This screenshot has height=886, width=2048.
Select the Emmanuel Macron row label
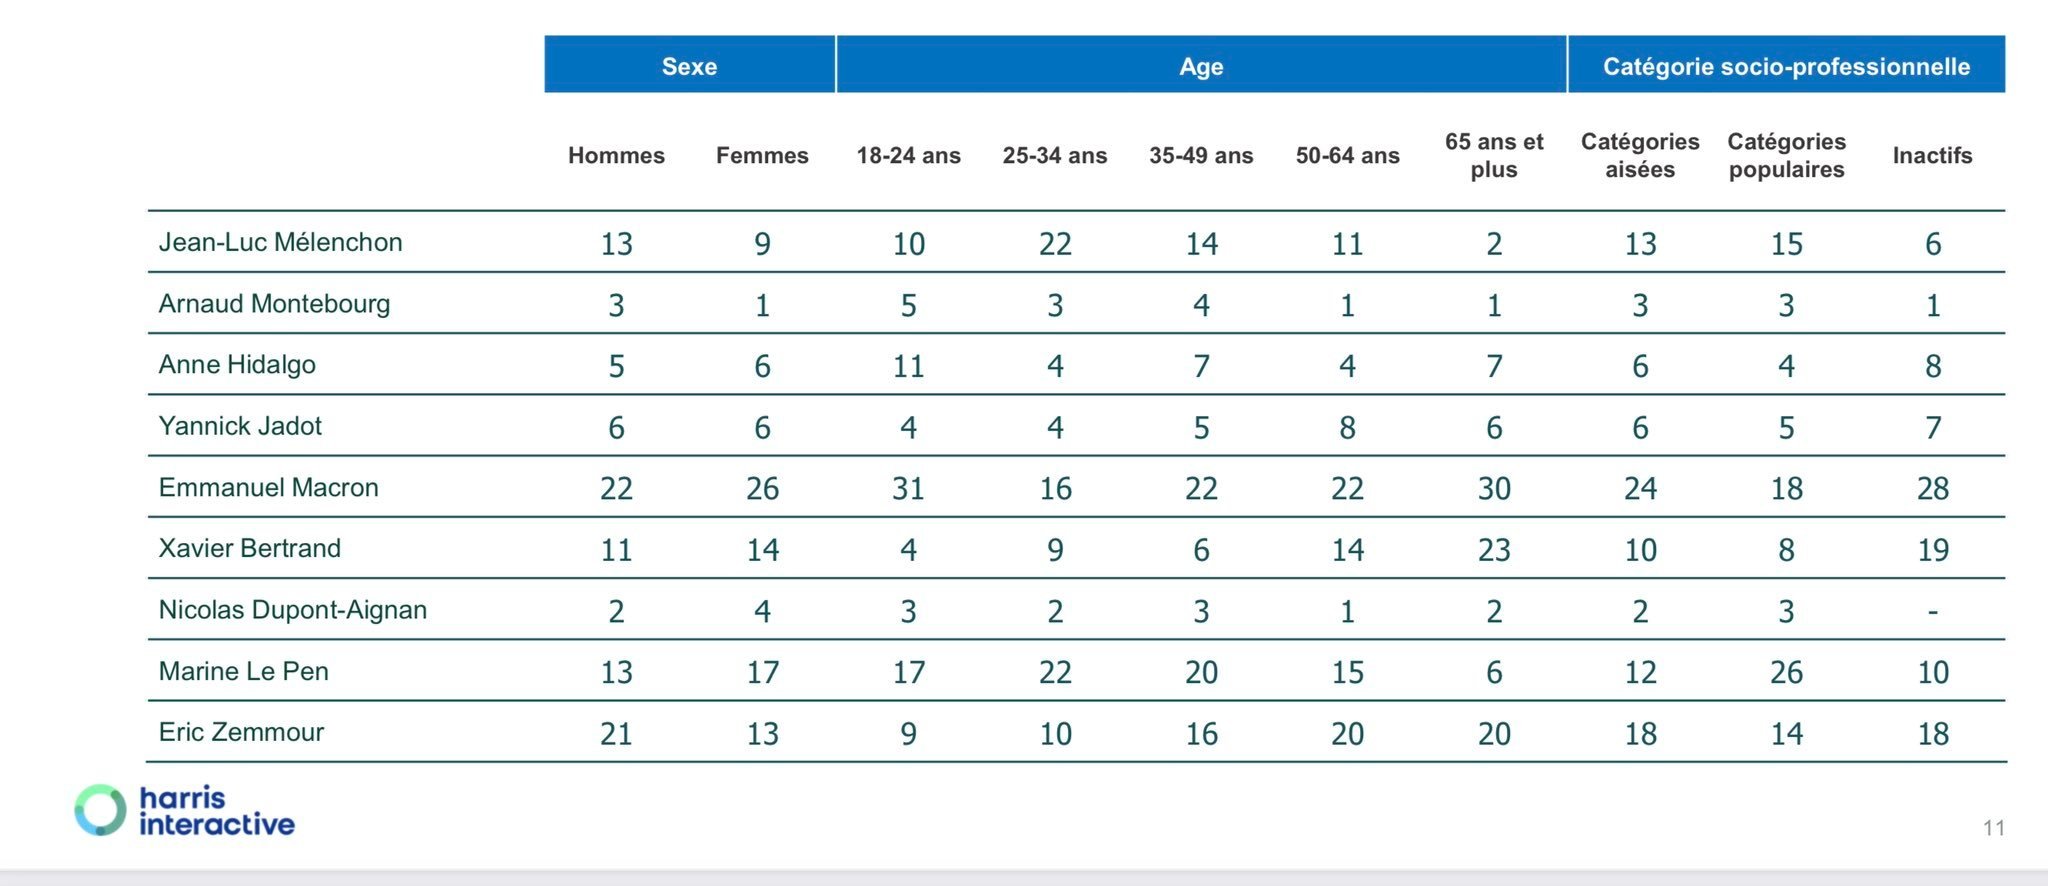point(268,487)
